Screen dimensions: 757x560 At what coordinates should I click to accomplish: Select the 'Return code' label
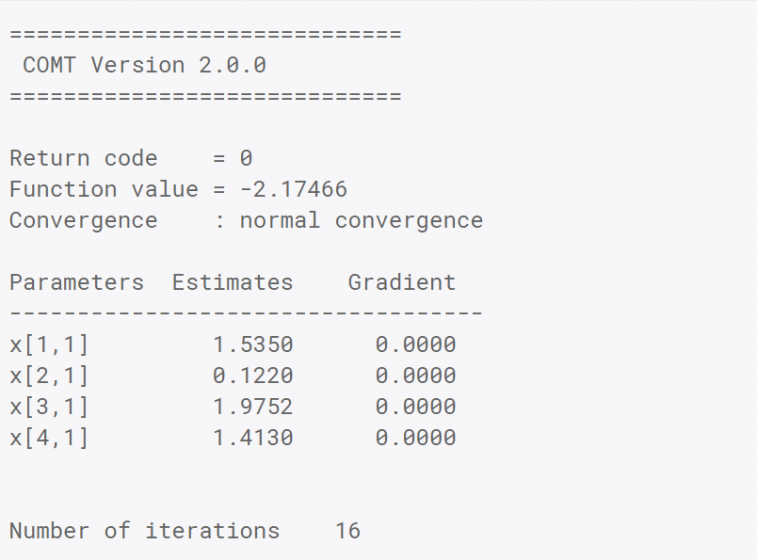pyautogui.click(x=84, y=158)
